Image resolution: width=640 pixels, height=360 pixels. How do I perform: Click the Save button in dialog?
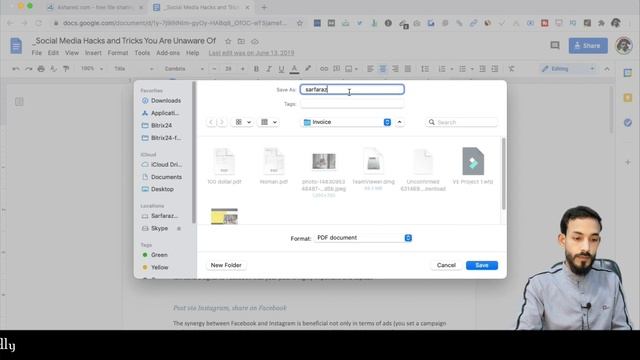point(482,265)
